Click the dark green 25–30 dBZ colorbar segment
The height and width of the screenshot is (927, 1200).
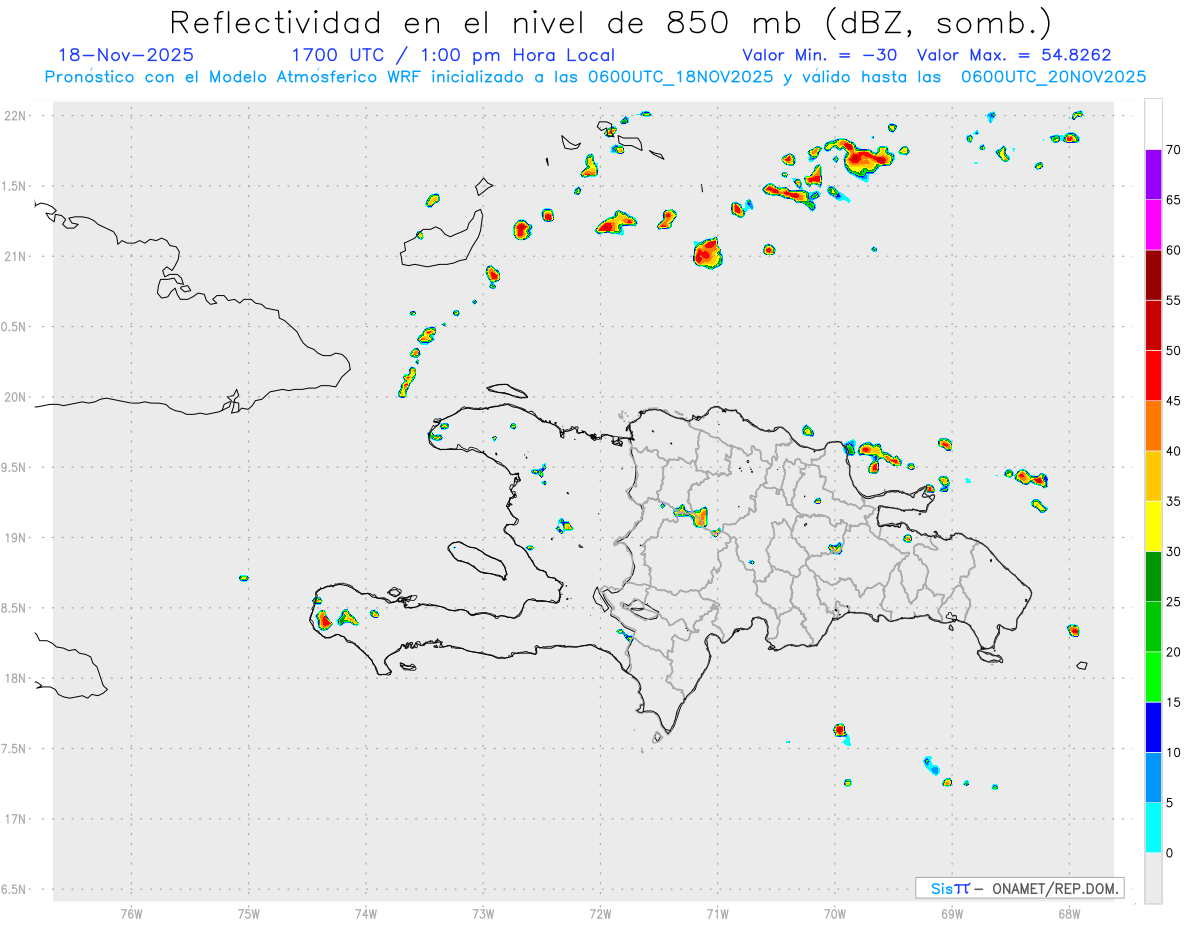click(1153, 577)
